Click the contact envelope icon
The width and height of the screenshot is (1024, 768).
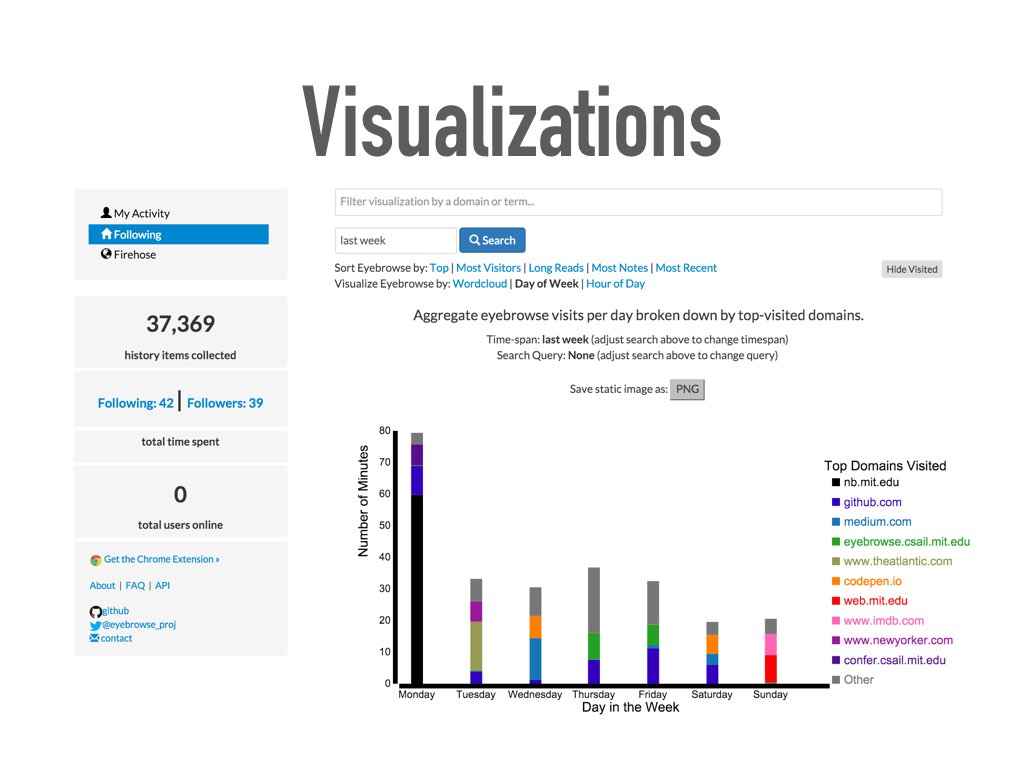[95, 638]
